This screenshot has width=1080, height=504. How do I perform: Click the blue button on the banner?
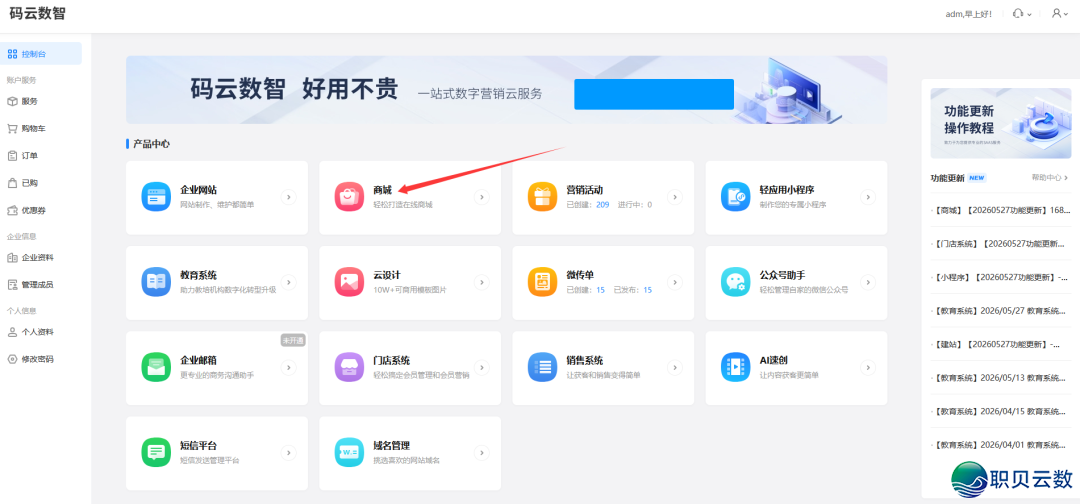click(654, 94)
